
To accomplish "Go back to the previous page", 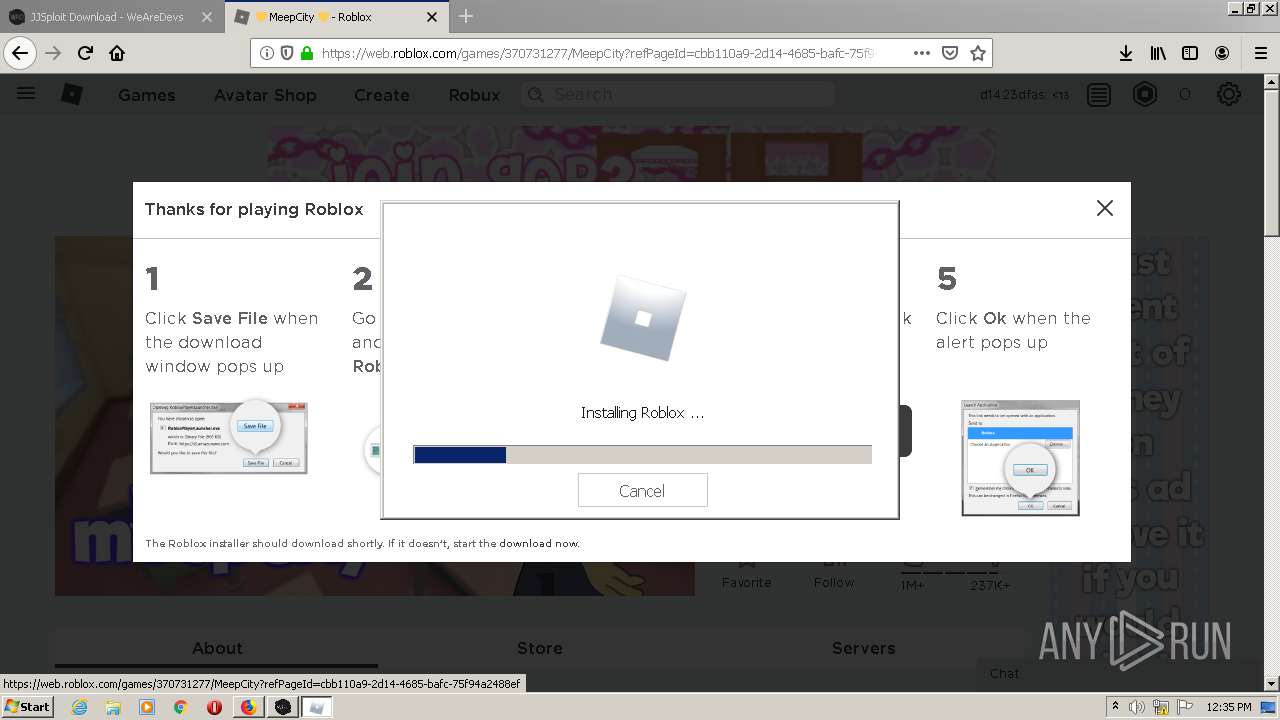I will 20,53.
